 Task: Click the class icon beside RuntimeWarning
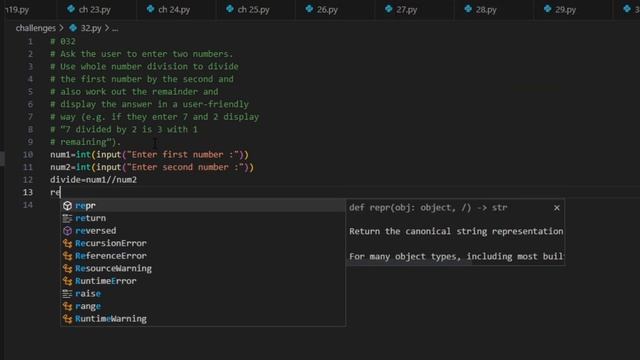coord(67,319)
